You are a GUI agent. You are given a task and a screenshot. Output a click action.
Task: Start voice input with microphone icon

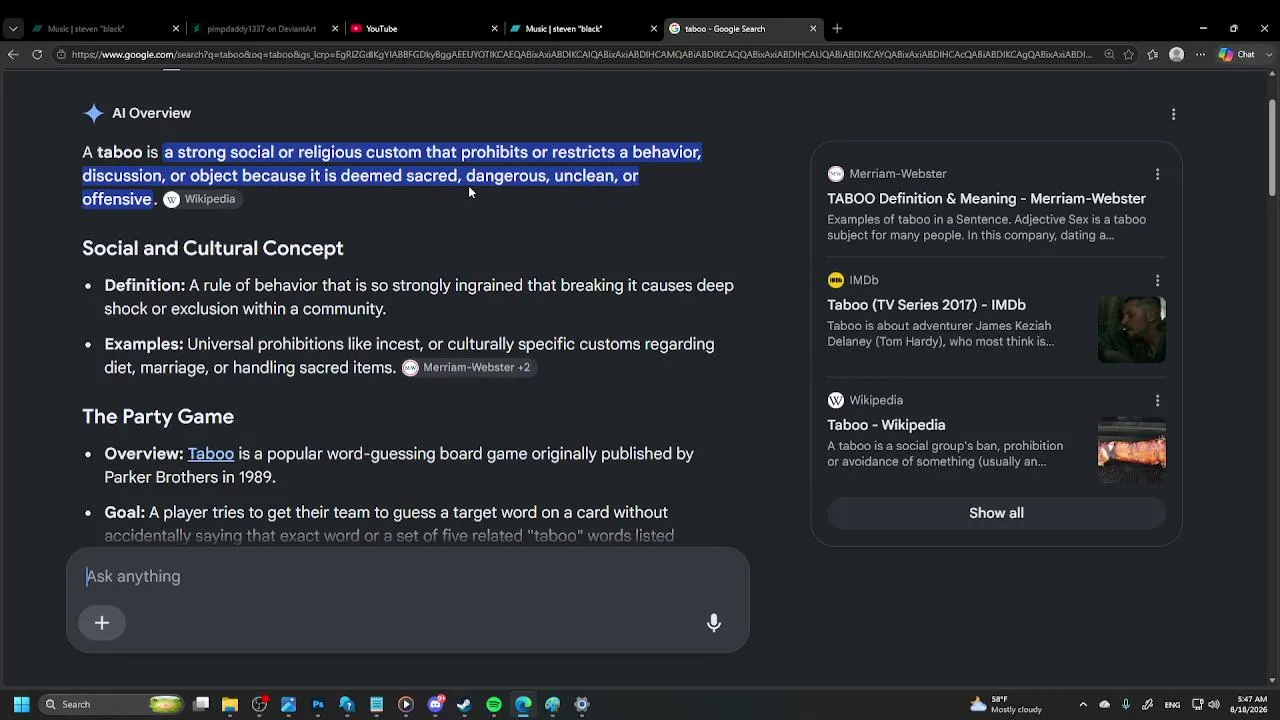(714, 623)
